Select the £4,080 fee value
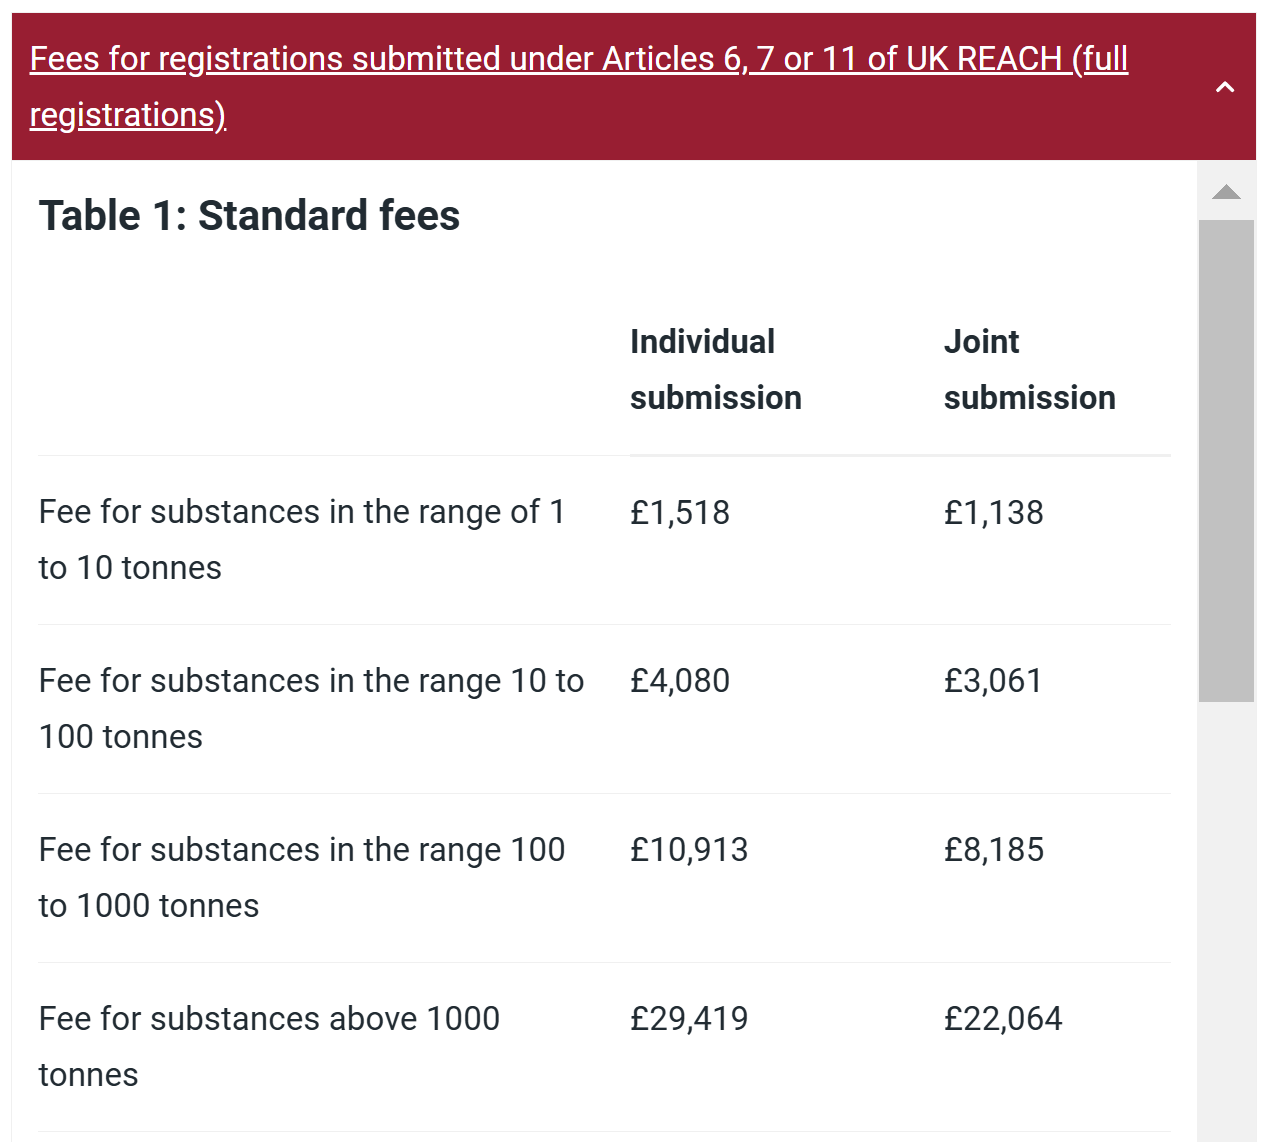 (x=680, y=681)
